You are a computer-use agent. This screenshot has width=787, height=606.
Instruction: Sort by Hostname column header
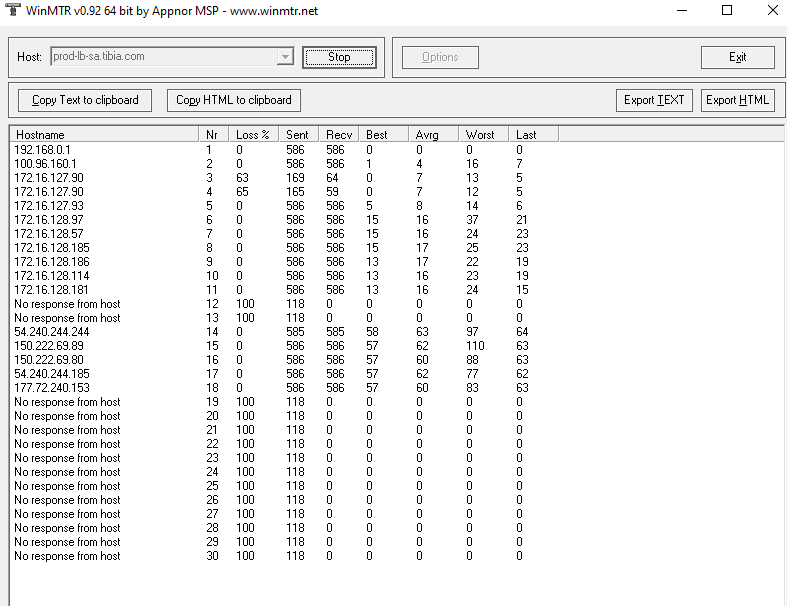pos(104,135)
